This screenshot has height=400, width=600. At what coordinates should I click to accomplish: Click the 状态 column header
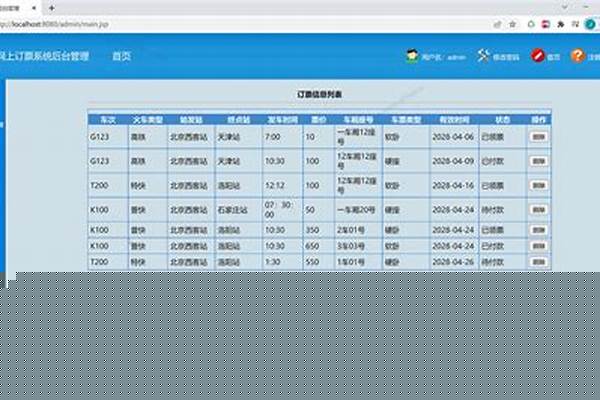tap(502, 120)
